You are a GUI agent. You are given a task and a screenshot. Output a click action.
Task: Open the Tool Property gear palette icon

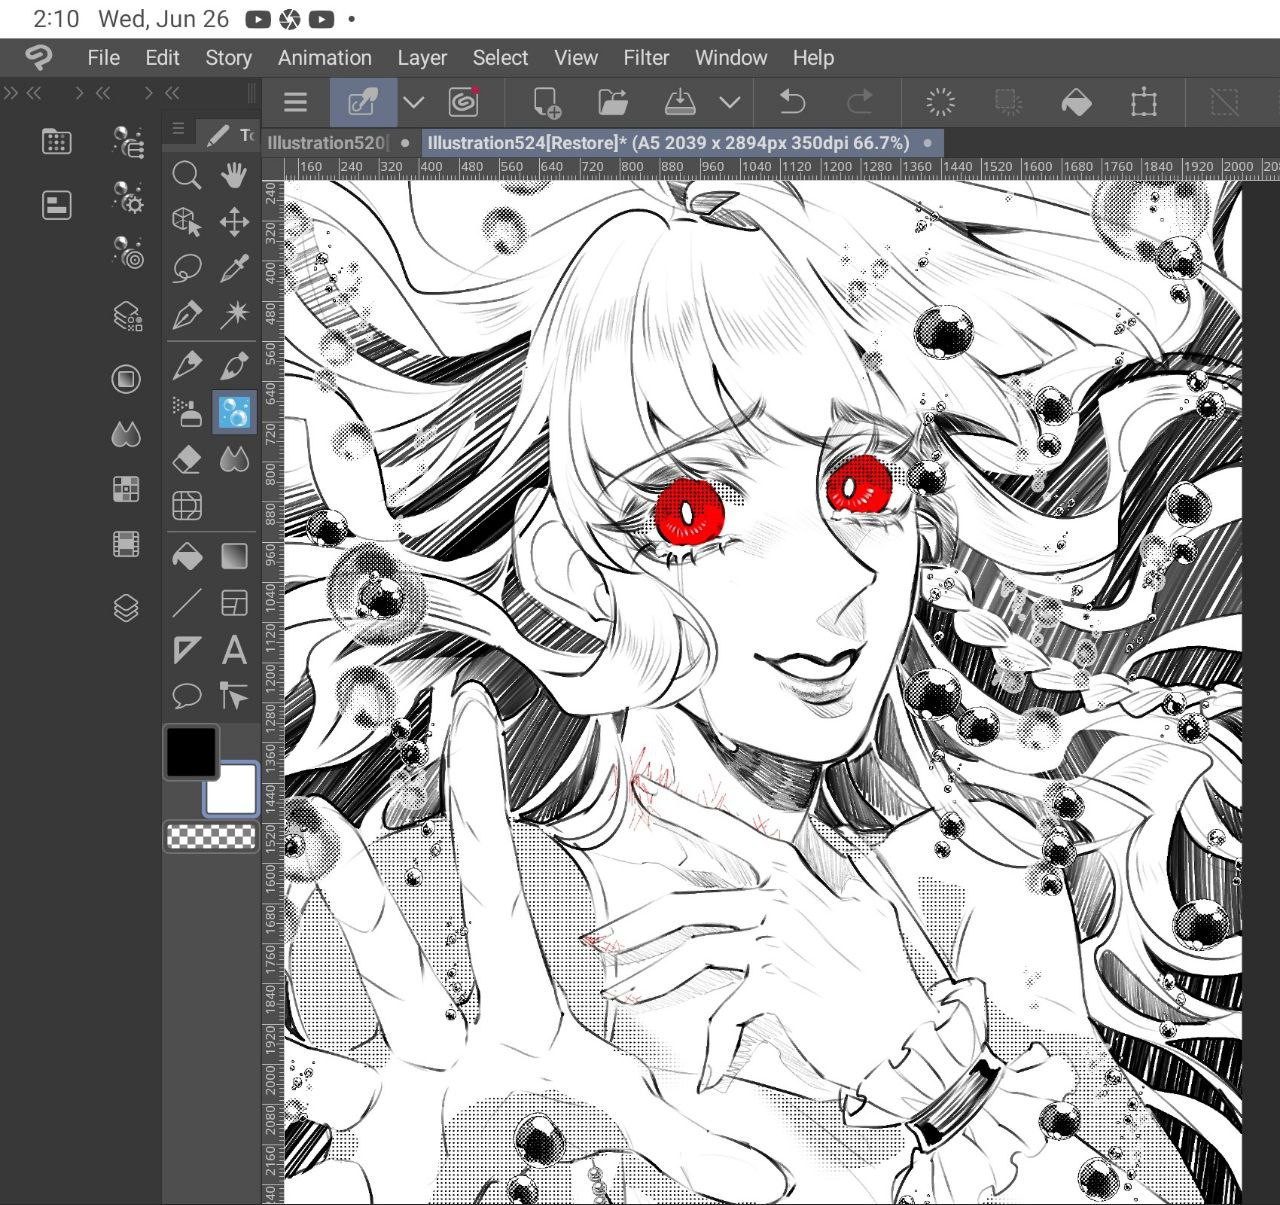(x=127, y=197)
